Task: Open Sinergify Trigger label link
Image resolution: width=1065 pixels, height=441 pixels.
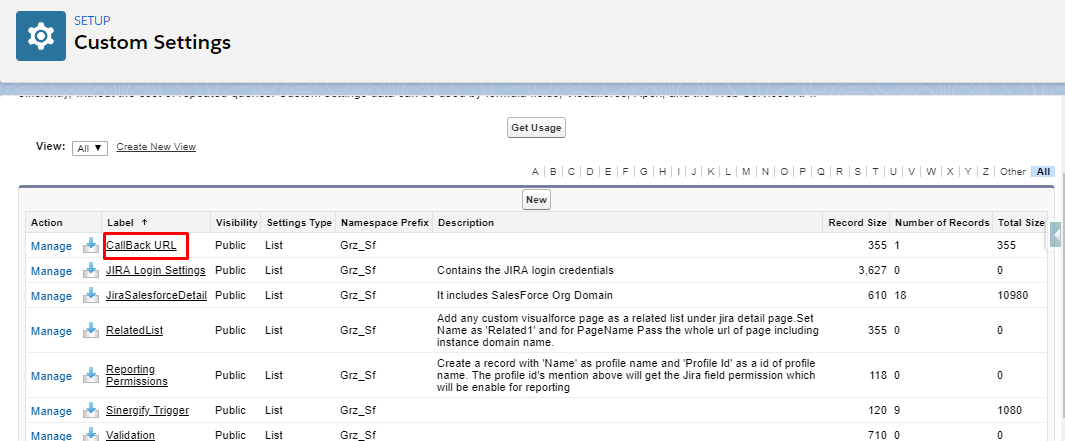Action: click(147, 410)
